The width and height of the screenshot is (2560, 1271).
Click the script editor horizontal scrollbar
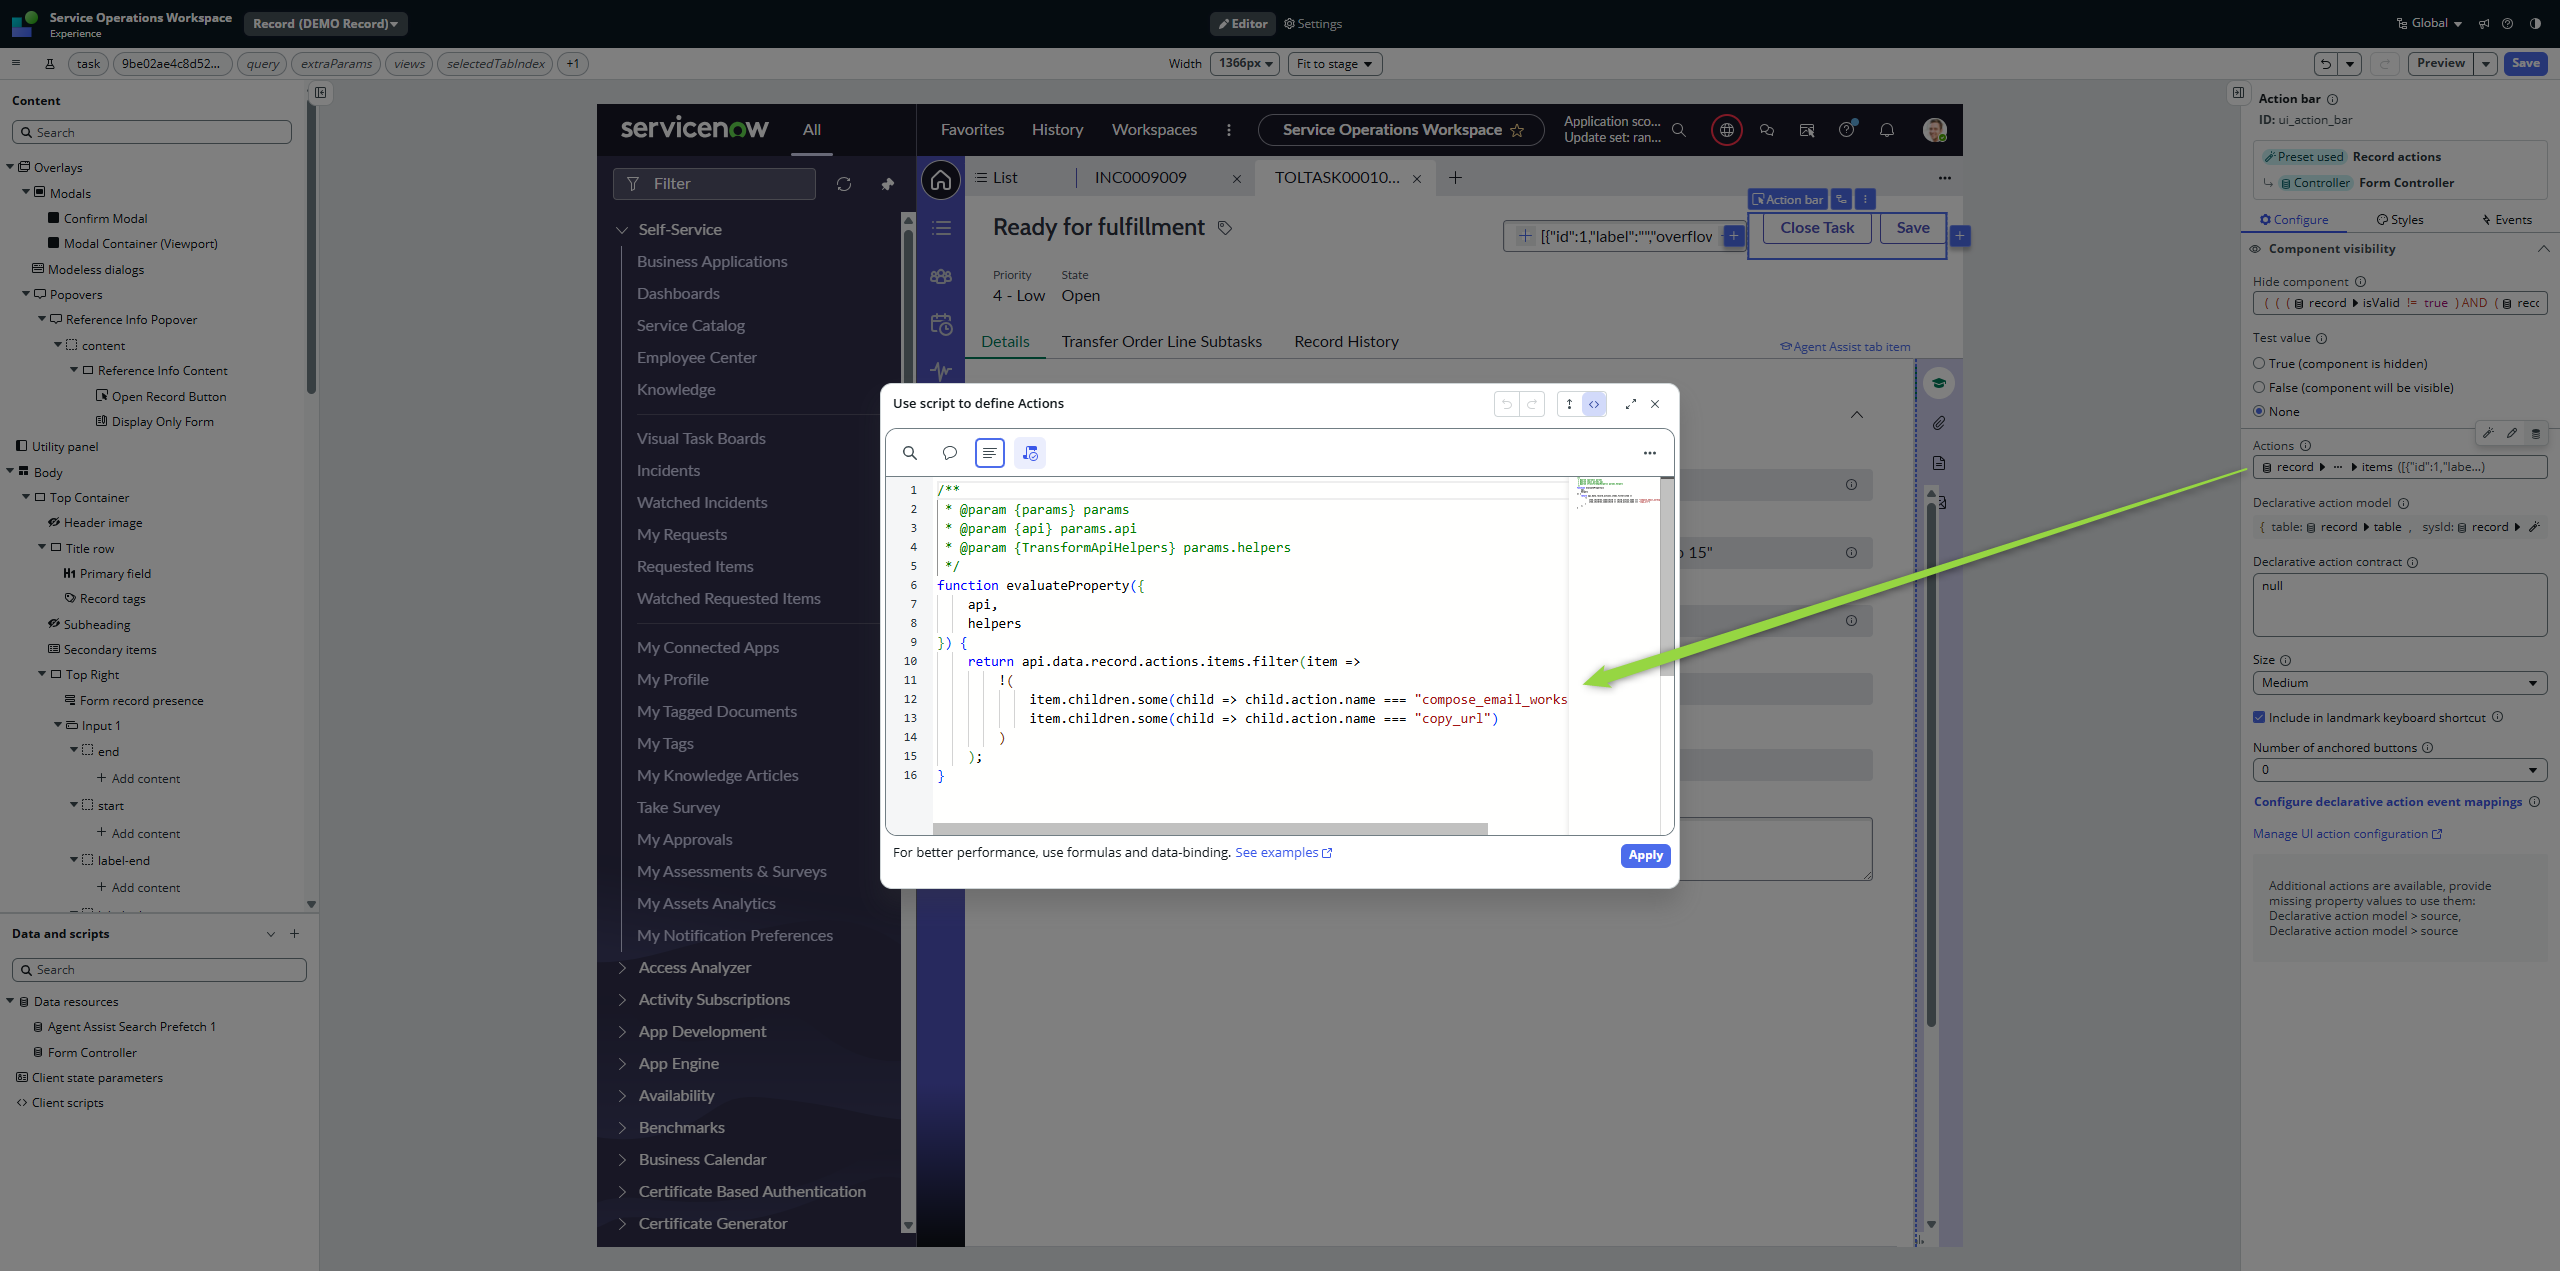[x=1209, y=828]
